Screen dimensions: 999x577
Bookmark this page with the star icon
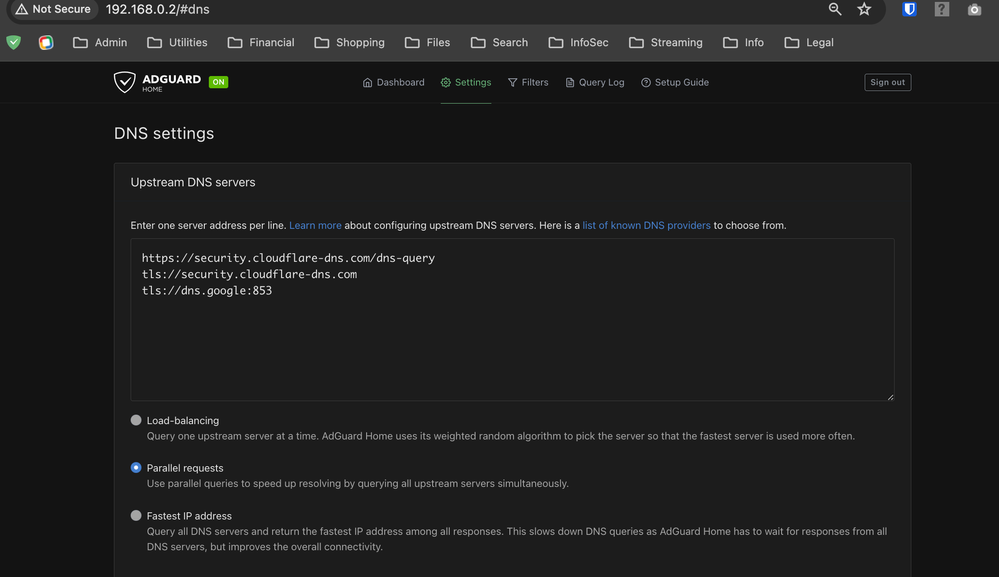[x=864, y=9]
